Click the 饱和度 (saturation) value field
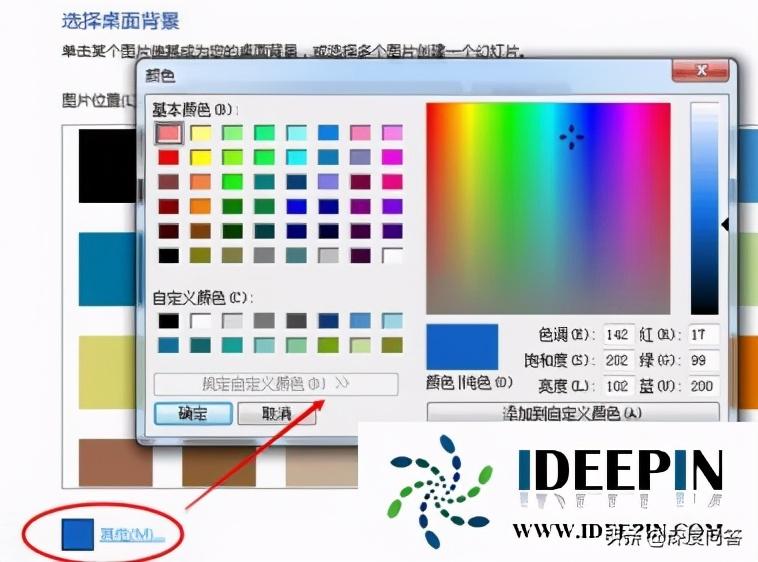758x562 pixels. pyautogui.click(x=616, y=360)
